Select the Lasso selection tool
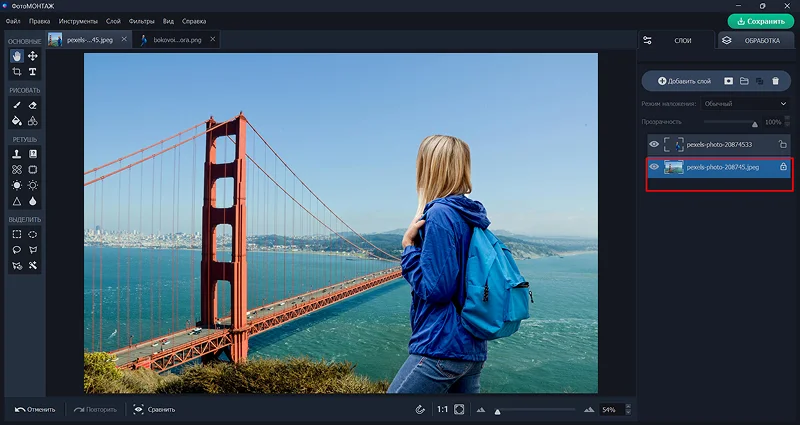800x425 pixels. (17, 250)
